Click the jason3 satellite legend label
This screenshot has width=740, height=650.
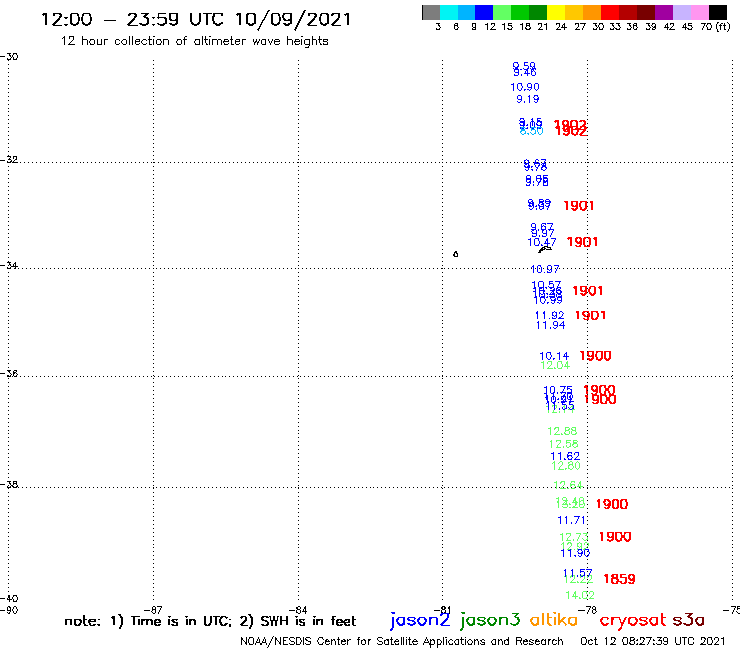(x=490, y=620)
